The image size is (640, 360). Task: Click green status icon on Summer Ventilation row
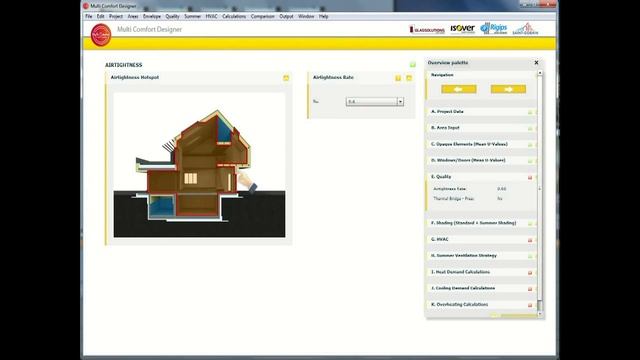tap(530, 256)
